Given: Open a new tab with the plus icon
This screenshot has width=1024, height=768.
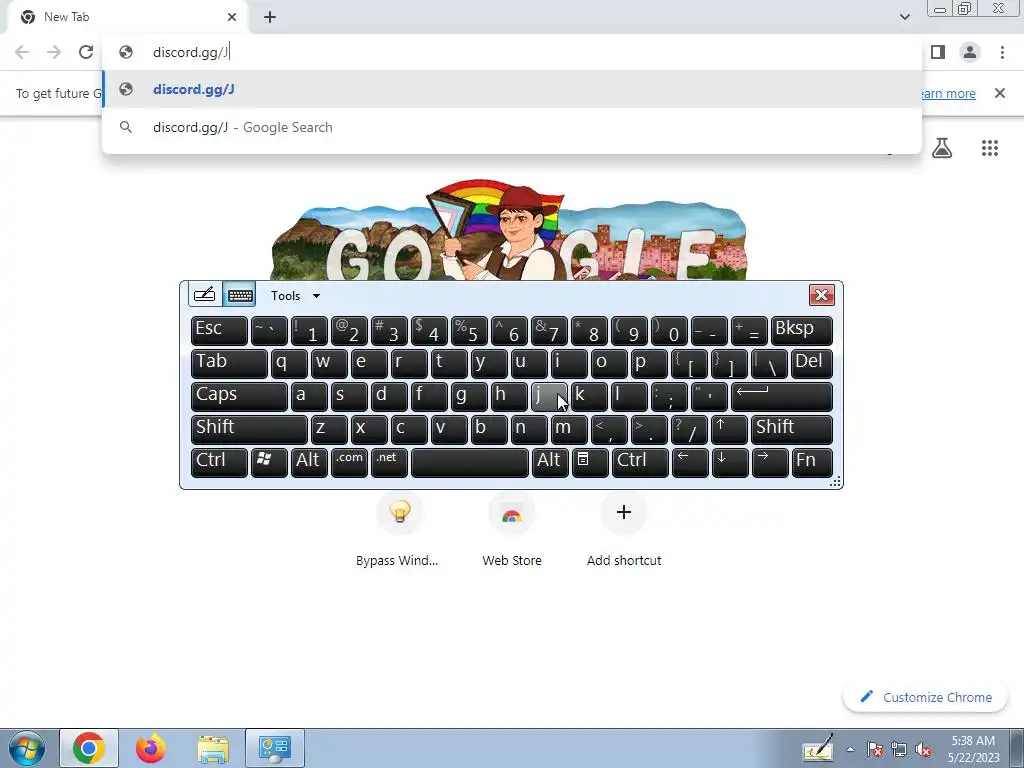Looking at the screenshot, I should pos(270,17).
